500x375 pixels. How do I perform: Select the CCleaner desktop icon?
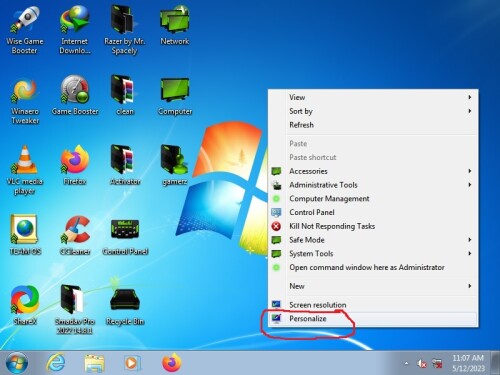pos(75,235)
